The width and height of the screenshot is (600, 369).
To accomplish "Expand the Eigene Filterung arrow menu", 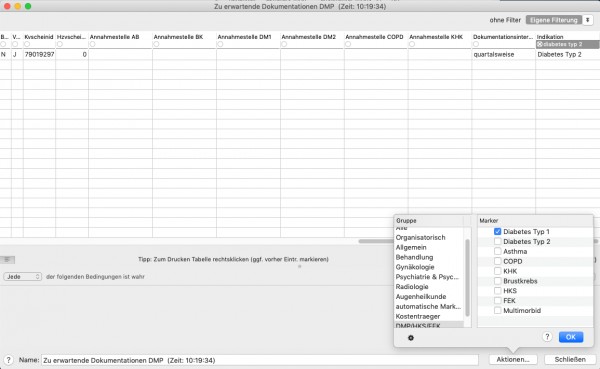I will [x=588, y=20].
